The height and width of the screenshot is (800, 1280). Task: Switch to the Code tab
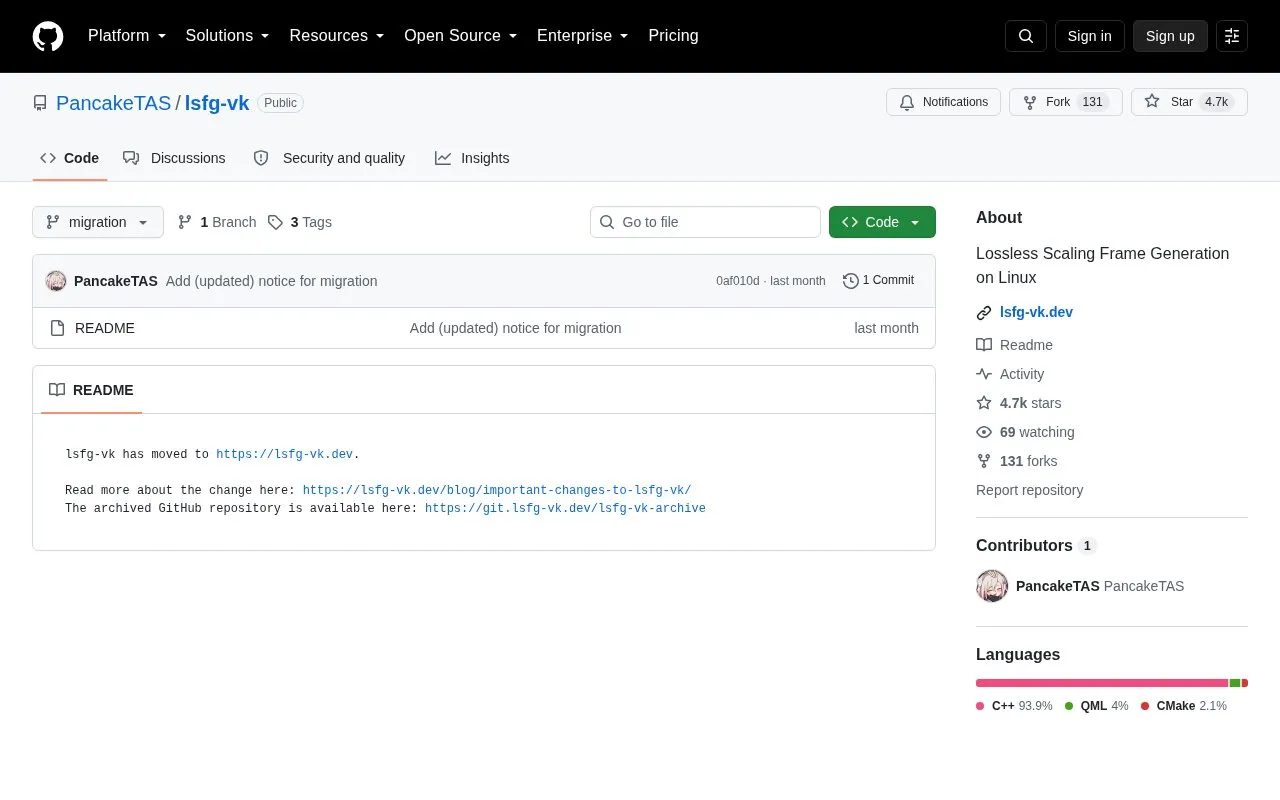(70, 158)
